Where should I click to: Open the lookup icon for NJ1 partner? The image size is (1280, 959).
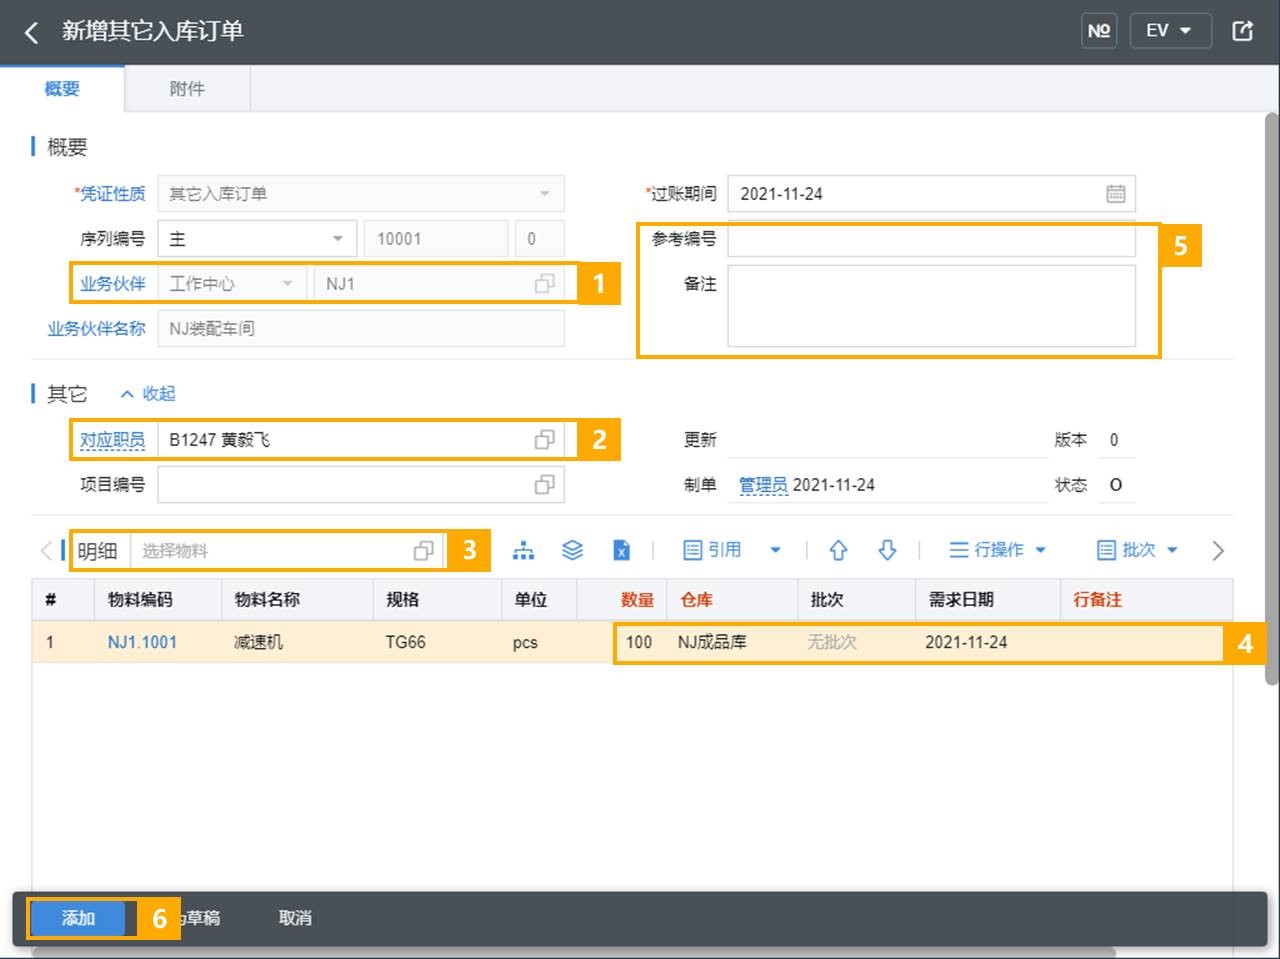point(544,284)
